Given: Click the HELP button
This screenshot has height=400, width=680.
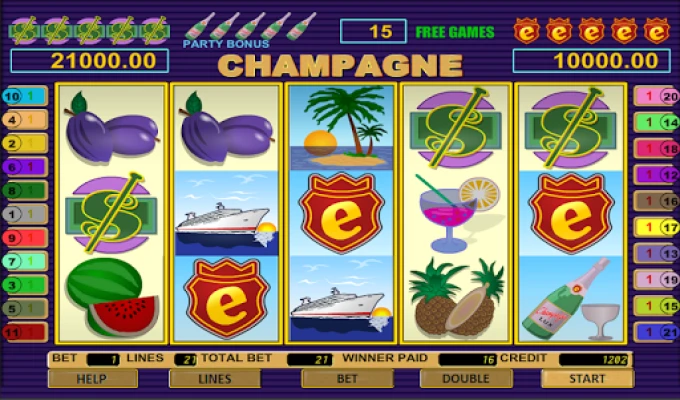Looking at the screenshot, I should (x=93, y=379).
